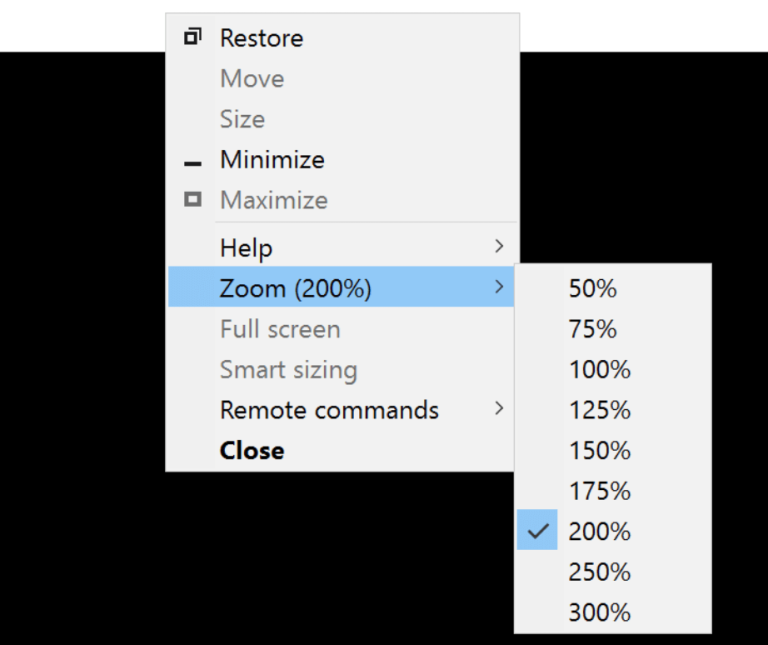The image size is (768, 645).
Task: Set zoom to 125%
Action: point(613,409)
